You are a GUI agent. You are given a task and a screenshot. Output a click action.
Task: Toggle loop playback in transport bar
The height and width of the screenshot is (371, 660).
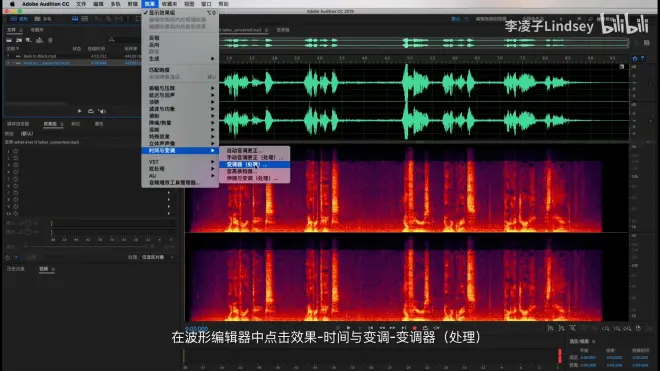pos(425,327)
